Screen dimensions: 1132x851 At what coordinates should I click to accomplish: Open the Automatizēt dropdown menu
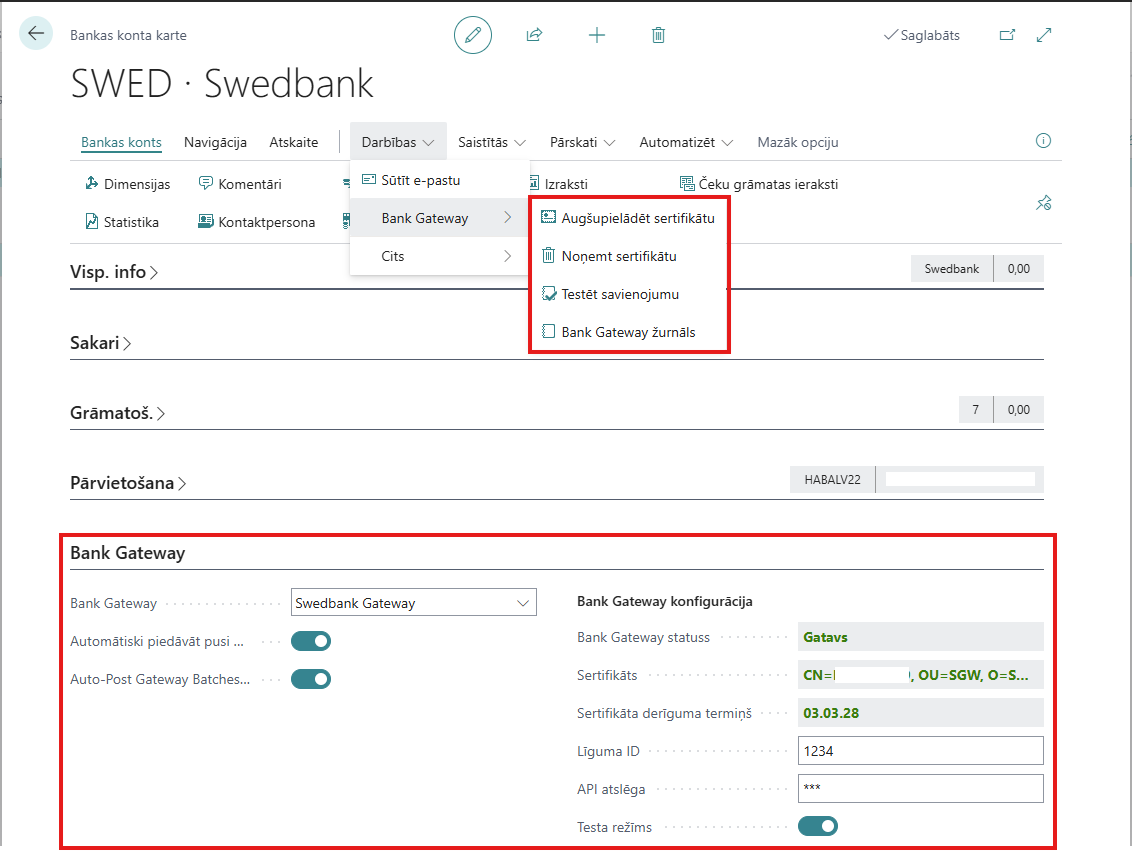click(x=686, y=142)
